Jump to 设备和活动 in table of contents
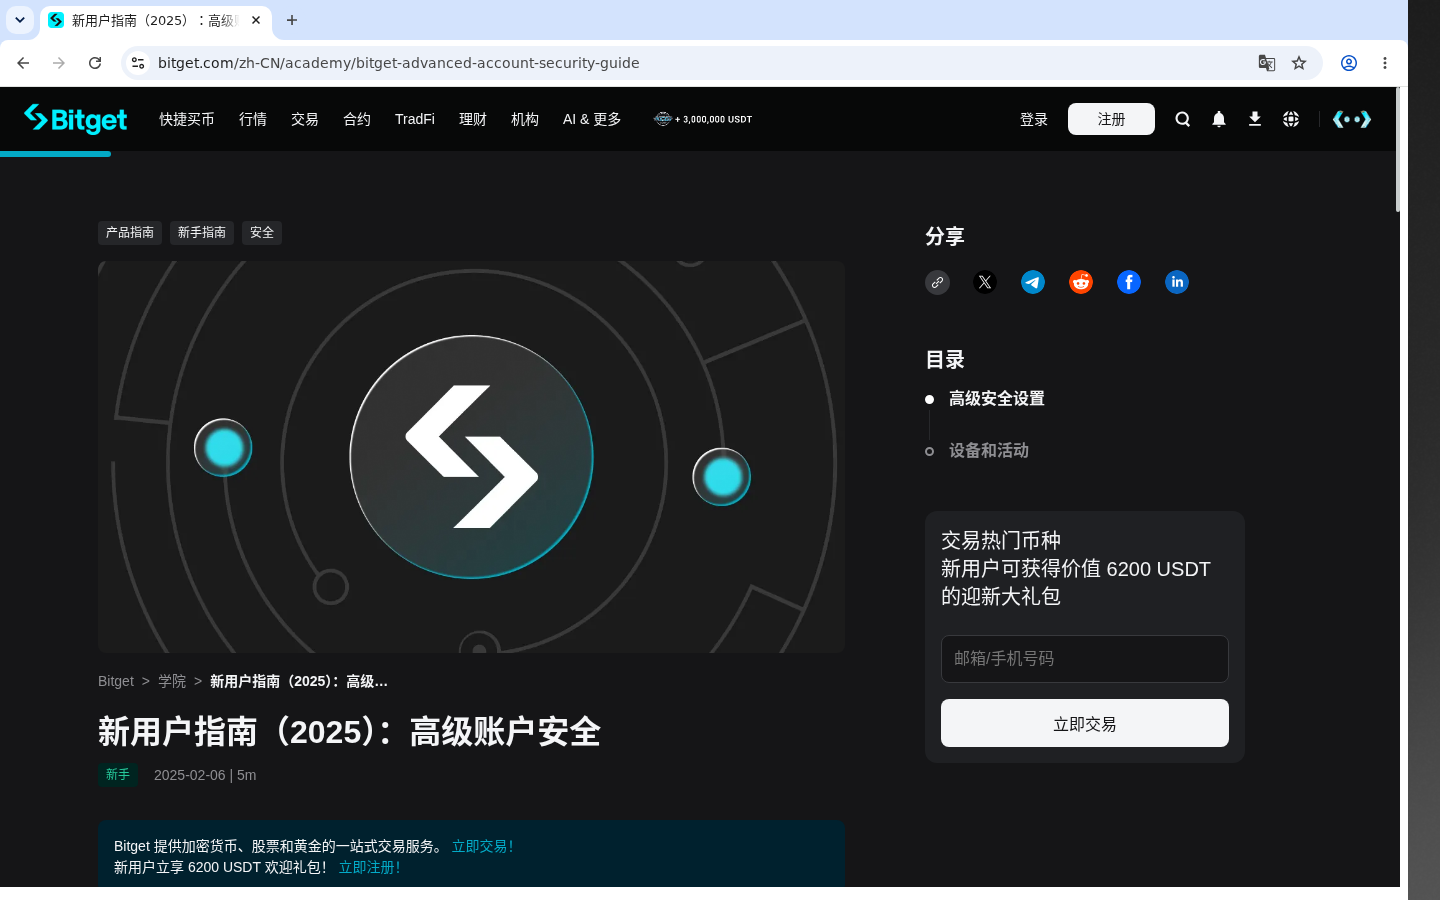 point(989,451)
